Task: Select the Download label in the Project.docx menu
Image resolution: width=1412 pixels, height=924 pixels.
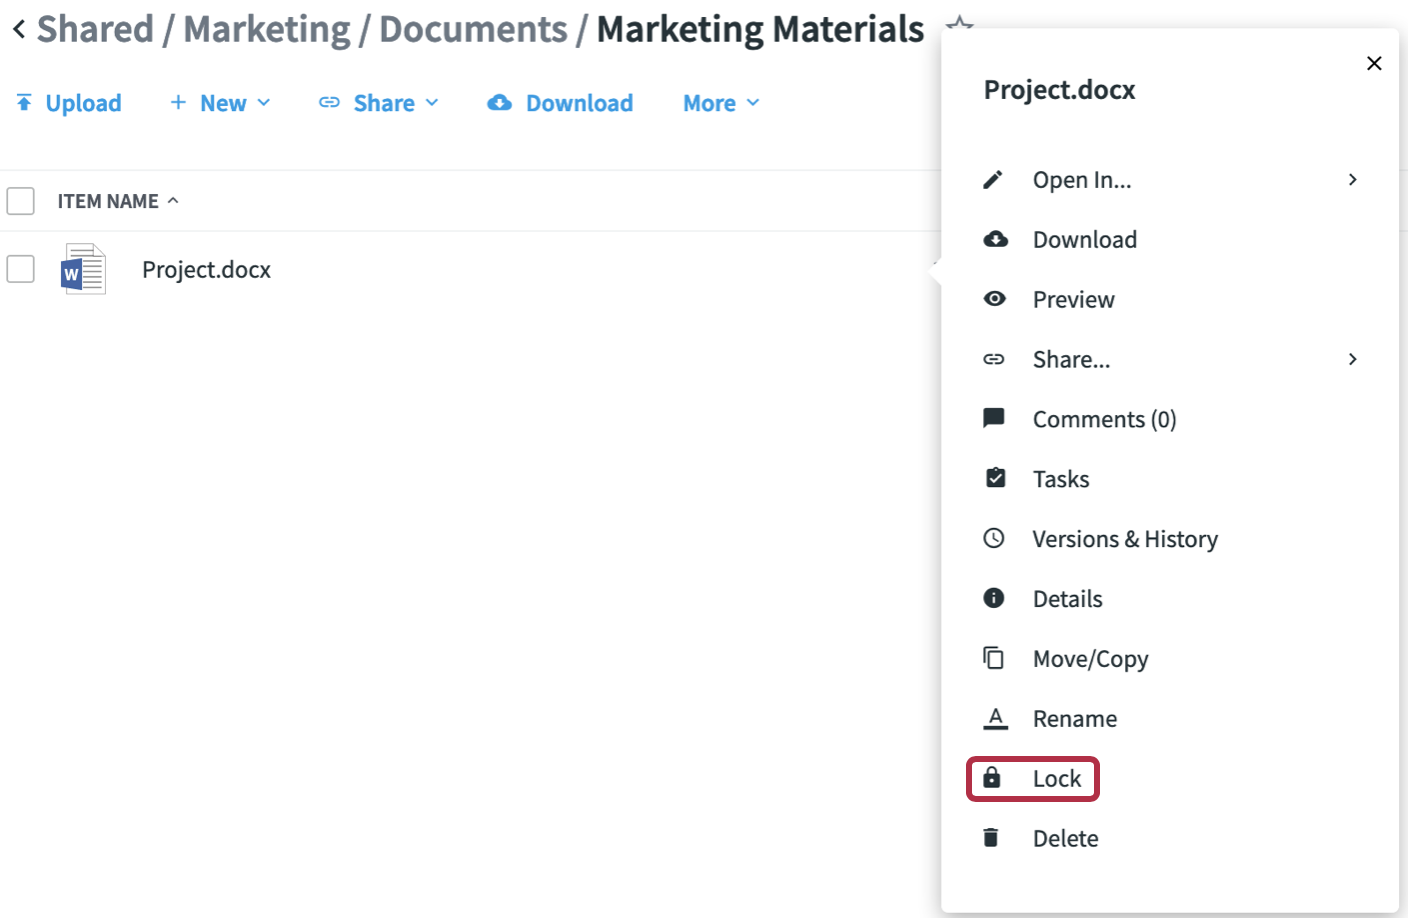Action: (1087, 240)
